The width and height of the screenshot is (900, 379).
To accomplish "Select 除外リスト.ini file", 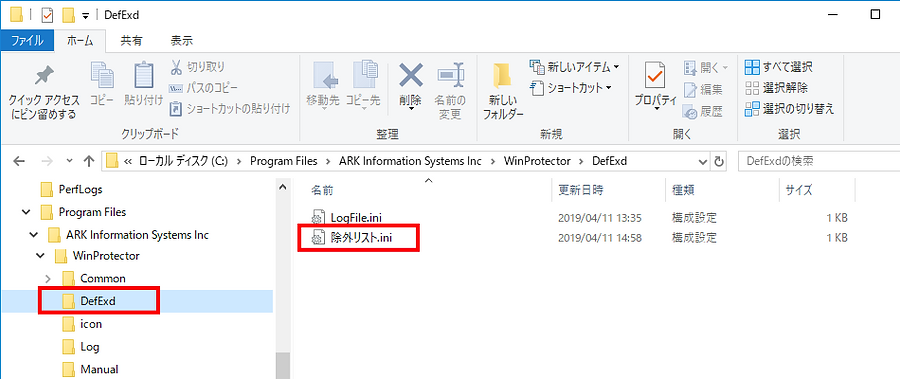I will coord(352,237).
